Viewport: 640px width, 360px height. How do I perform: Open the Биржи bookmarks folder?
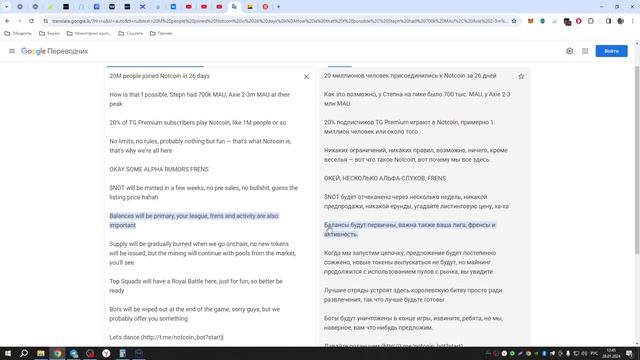pos(49,33)
